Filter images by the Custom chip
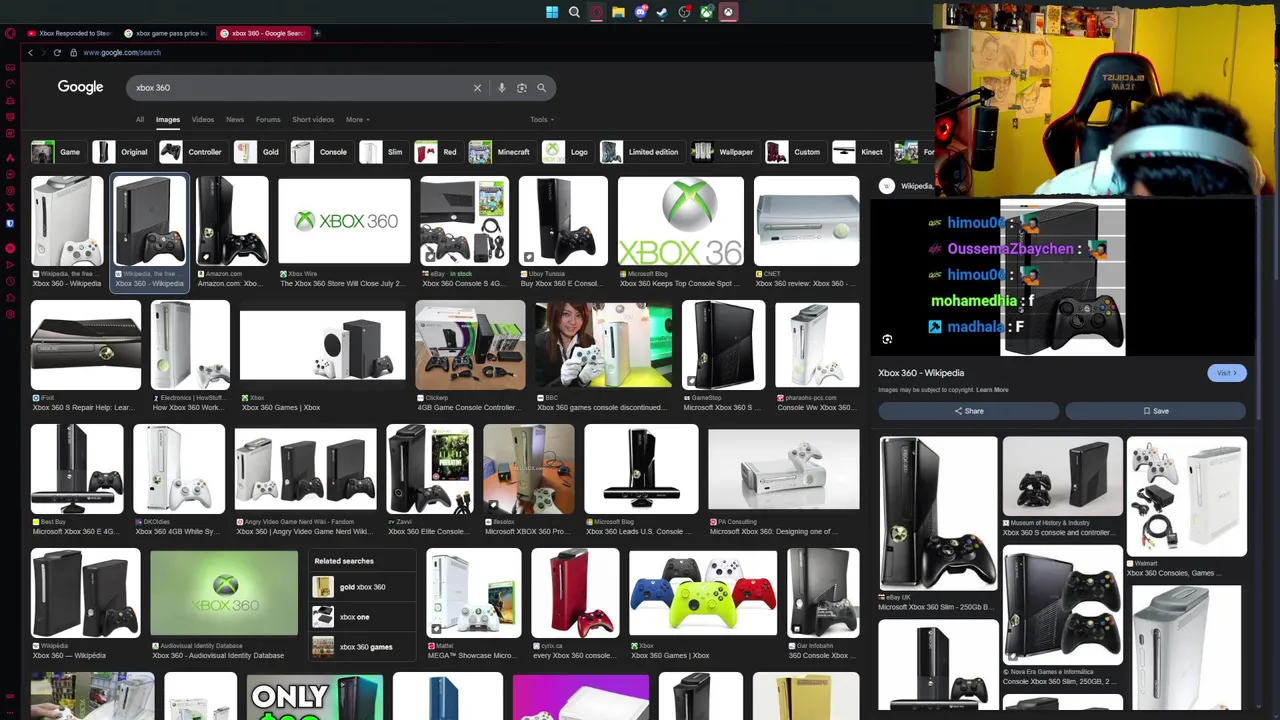1280x720 pixels. [795, 152]
